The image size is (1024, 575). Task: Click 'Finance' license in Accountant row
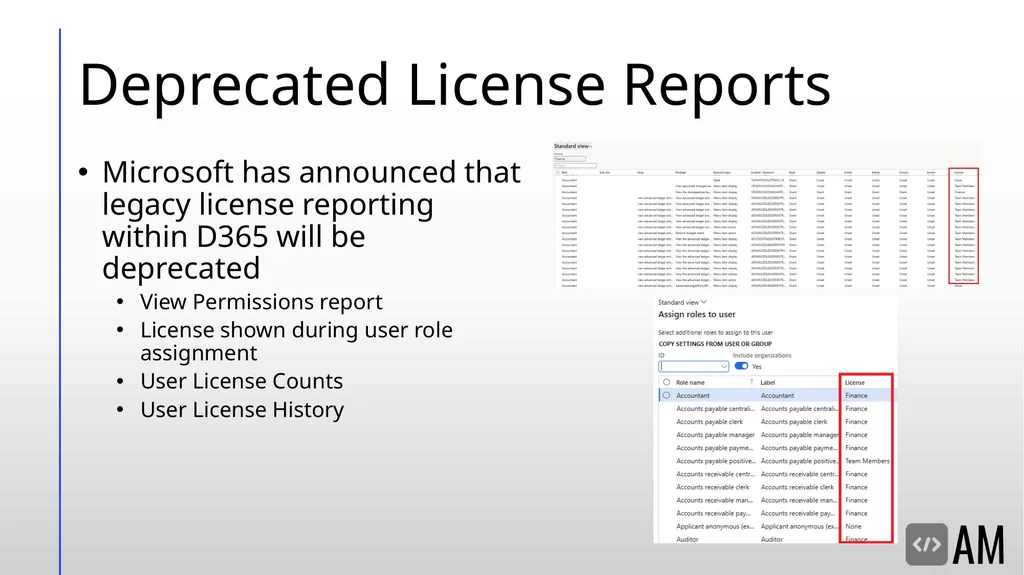coord(856,395)
